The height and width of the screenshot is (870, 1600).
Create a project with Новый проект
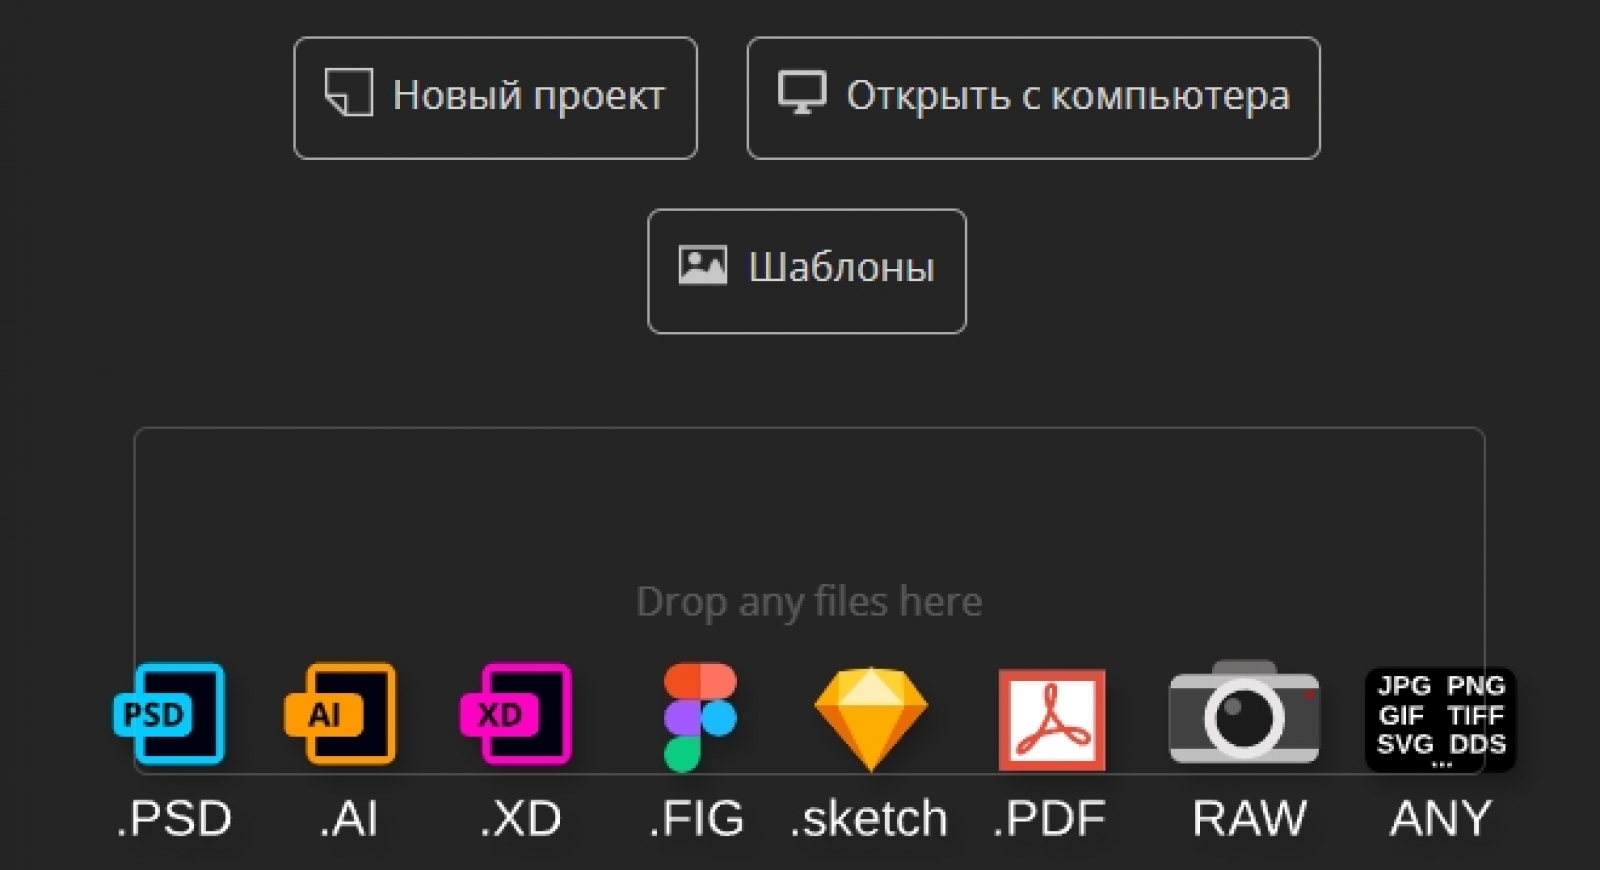pos(495,98)
